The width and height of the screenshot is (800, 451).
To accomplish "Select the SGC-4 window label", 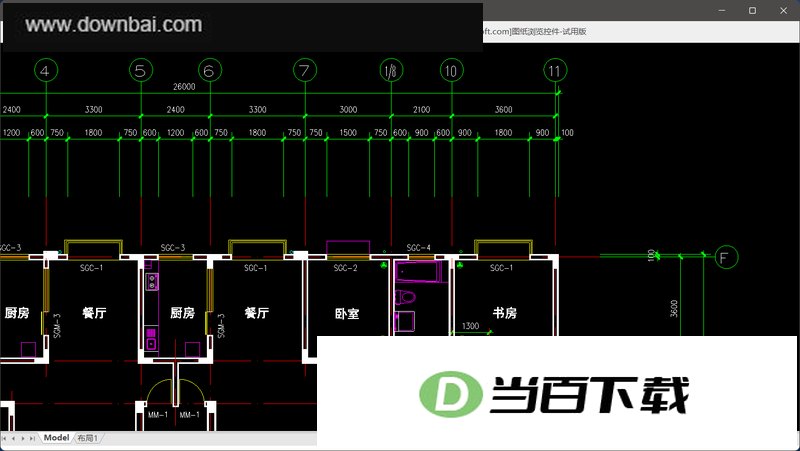I will tap(418, 248).
